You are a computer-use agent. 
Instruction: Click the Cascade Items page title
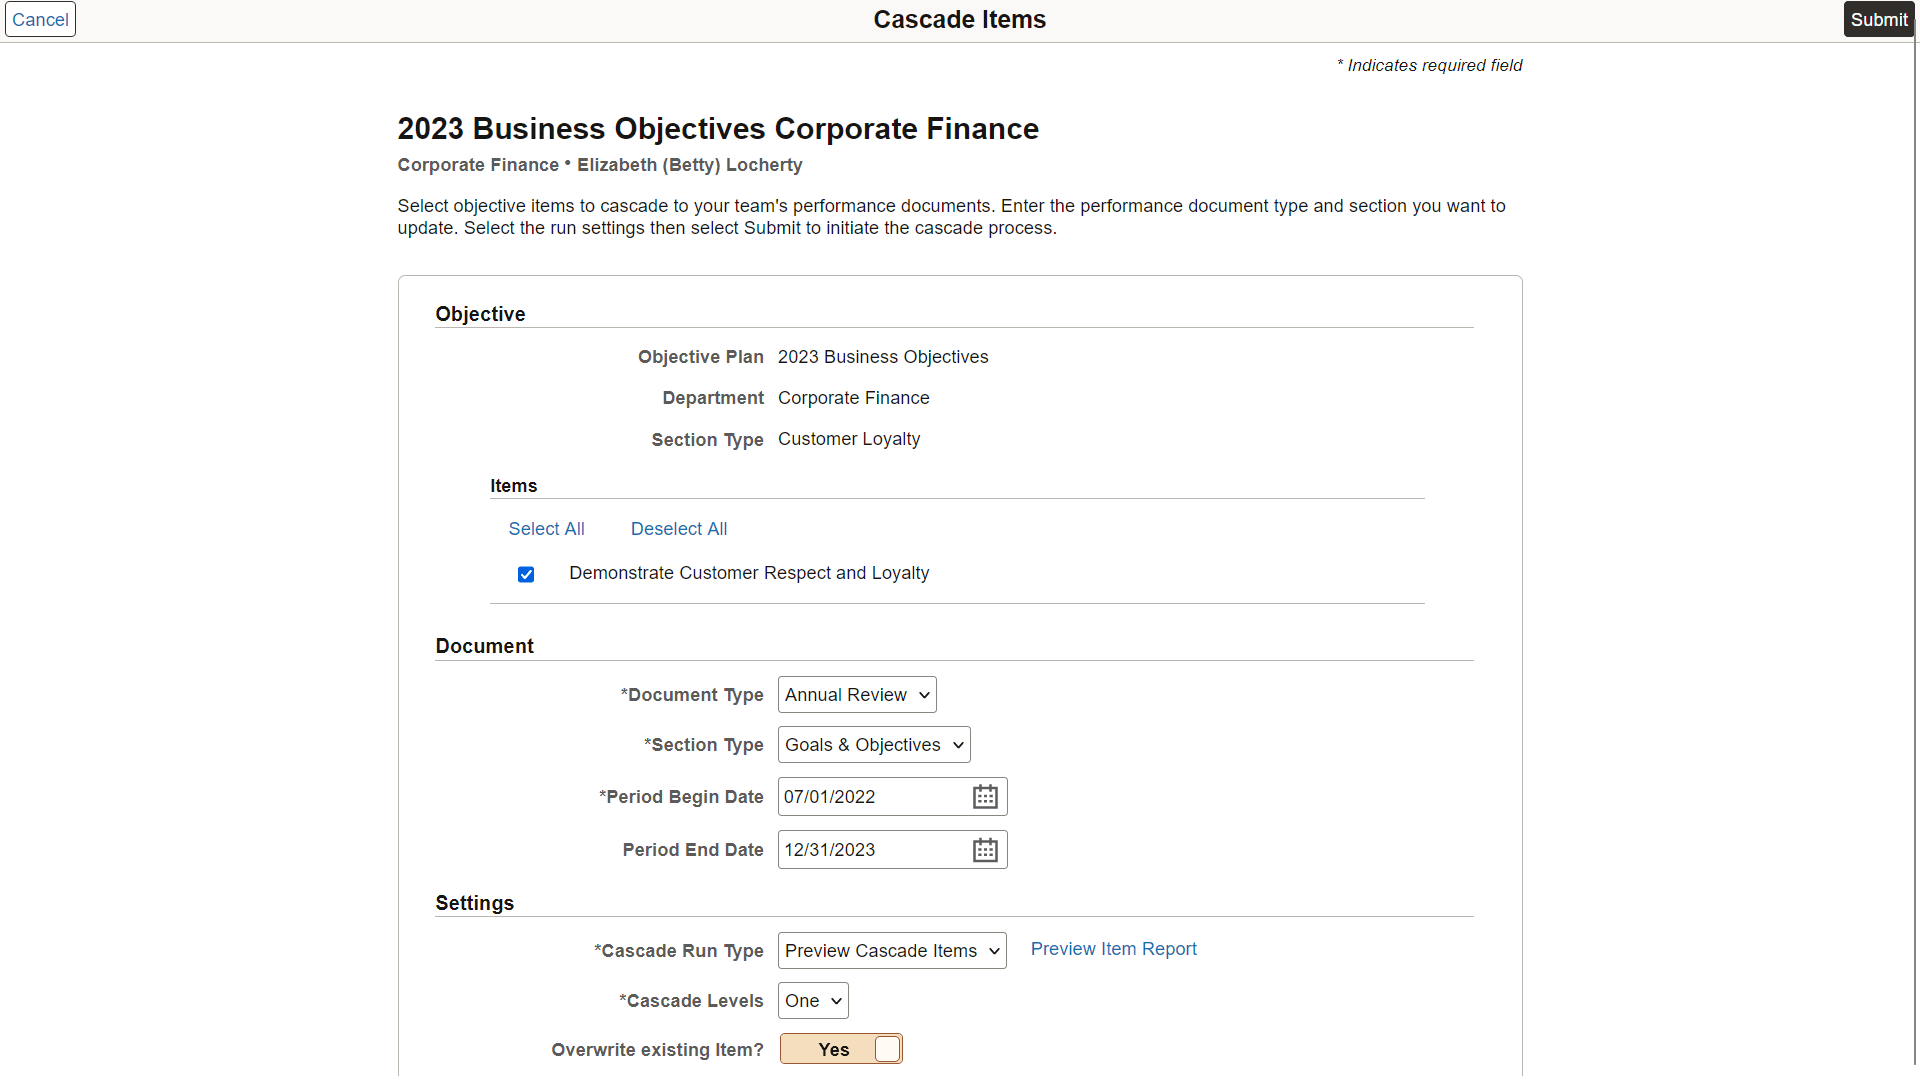click(959, 19)
